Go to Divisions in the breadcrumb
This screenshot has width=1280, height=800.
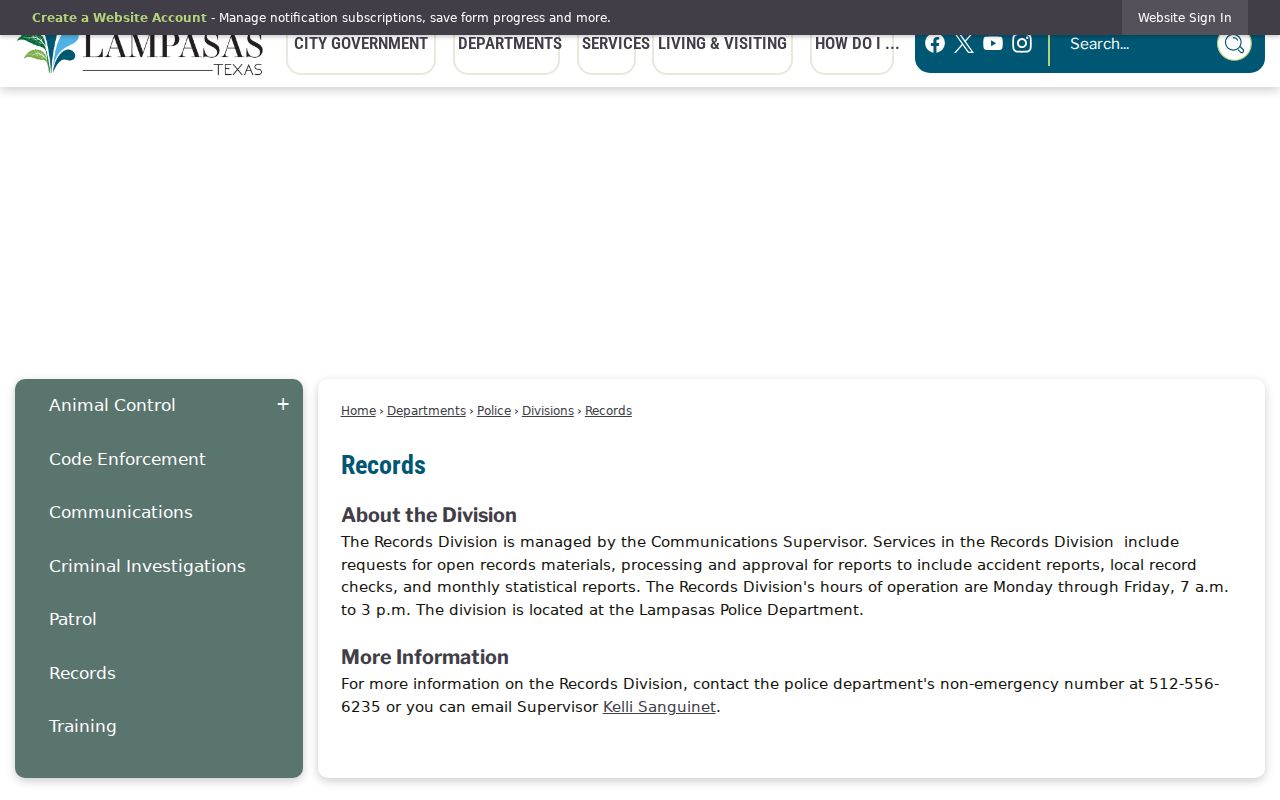548,411
